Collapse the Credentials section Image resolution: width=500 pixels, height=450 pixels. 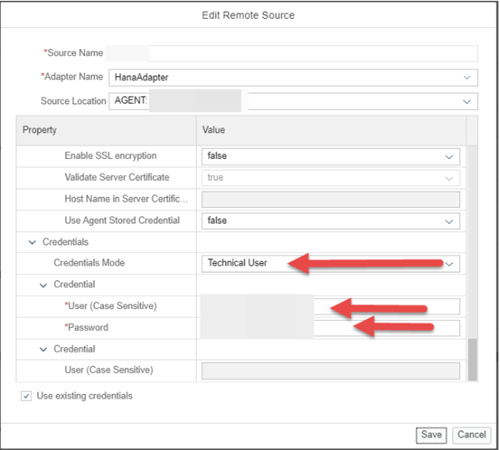[x=32, y=242]
